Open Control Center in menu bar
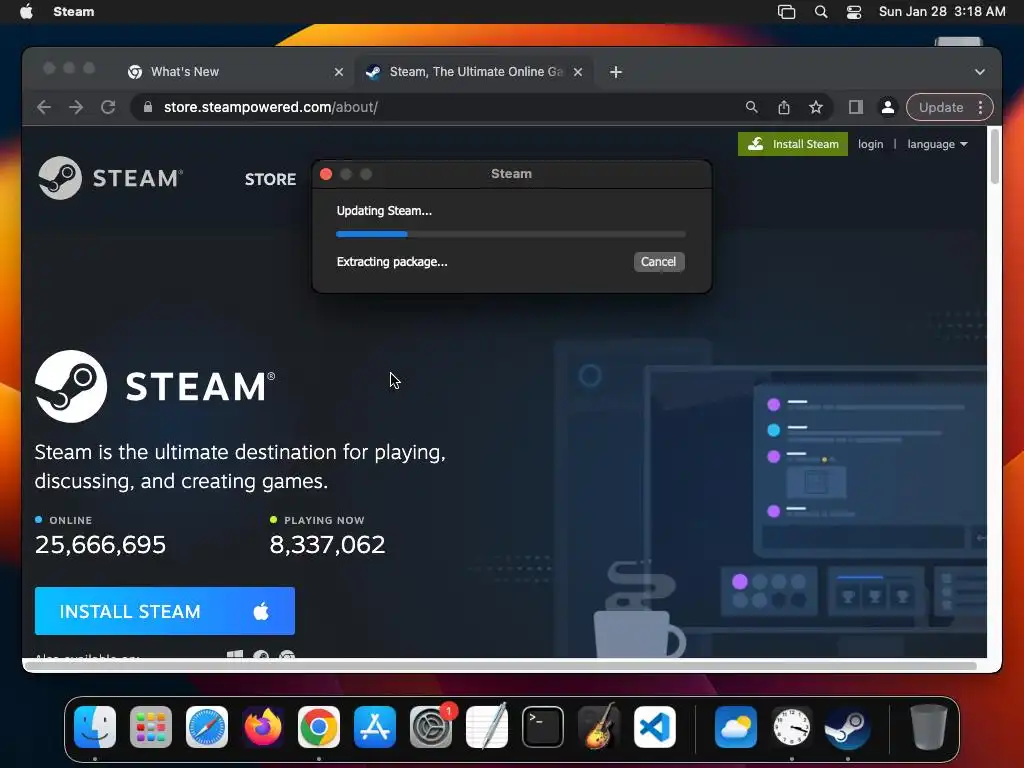Image resolution: width=1024 pixels, height=768 pixels. pos(854,12)
